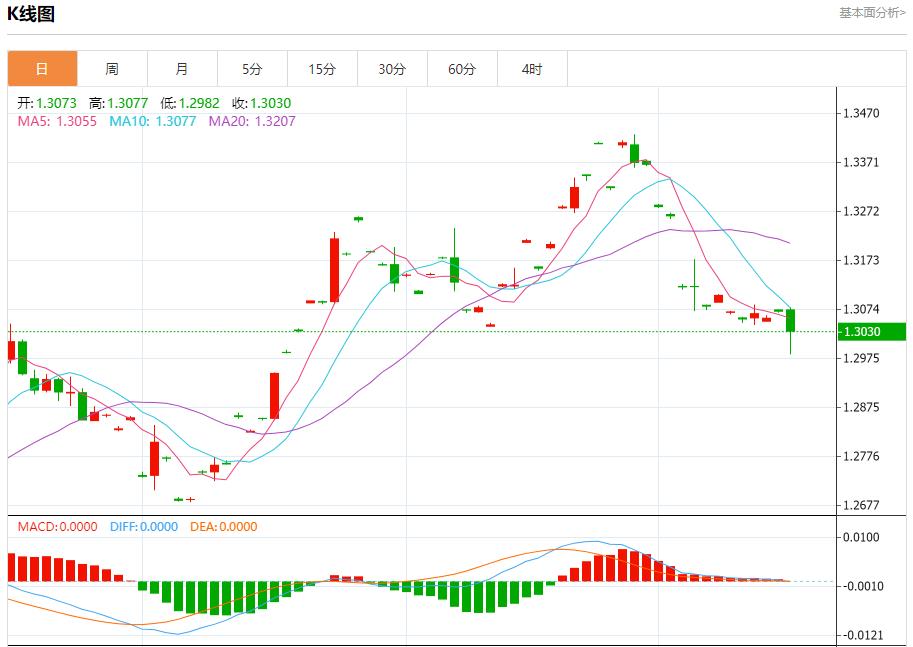The image size is (913, 647).
Task: Click the K线图 heading
Action: click(31, 14)
